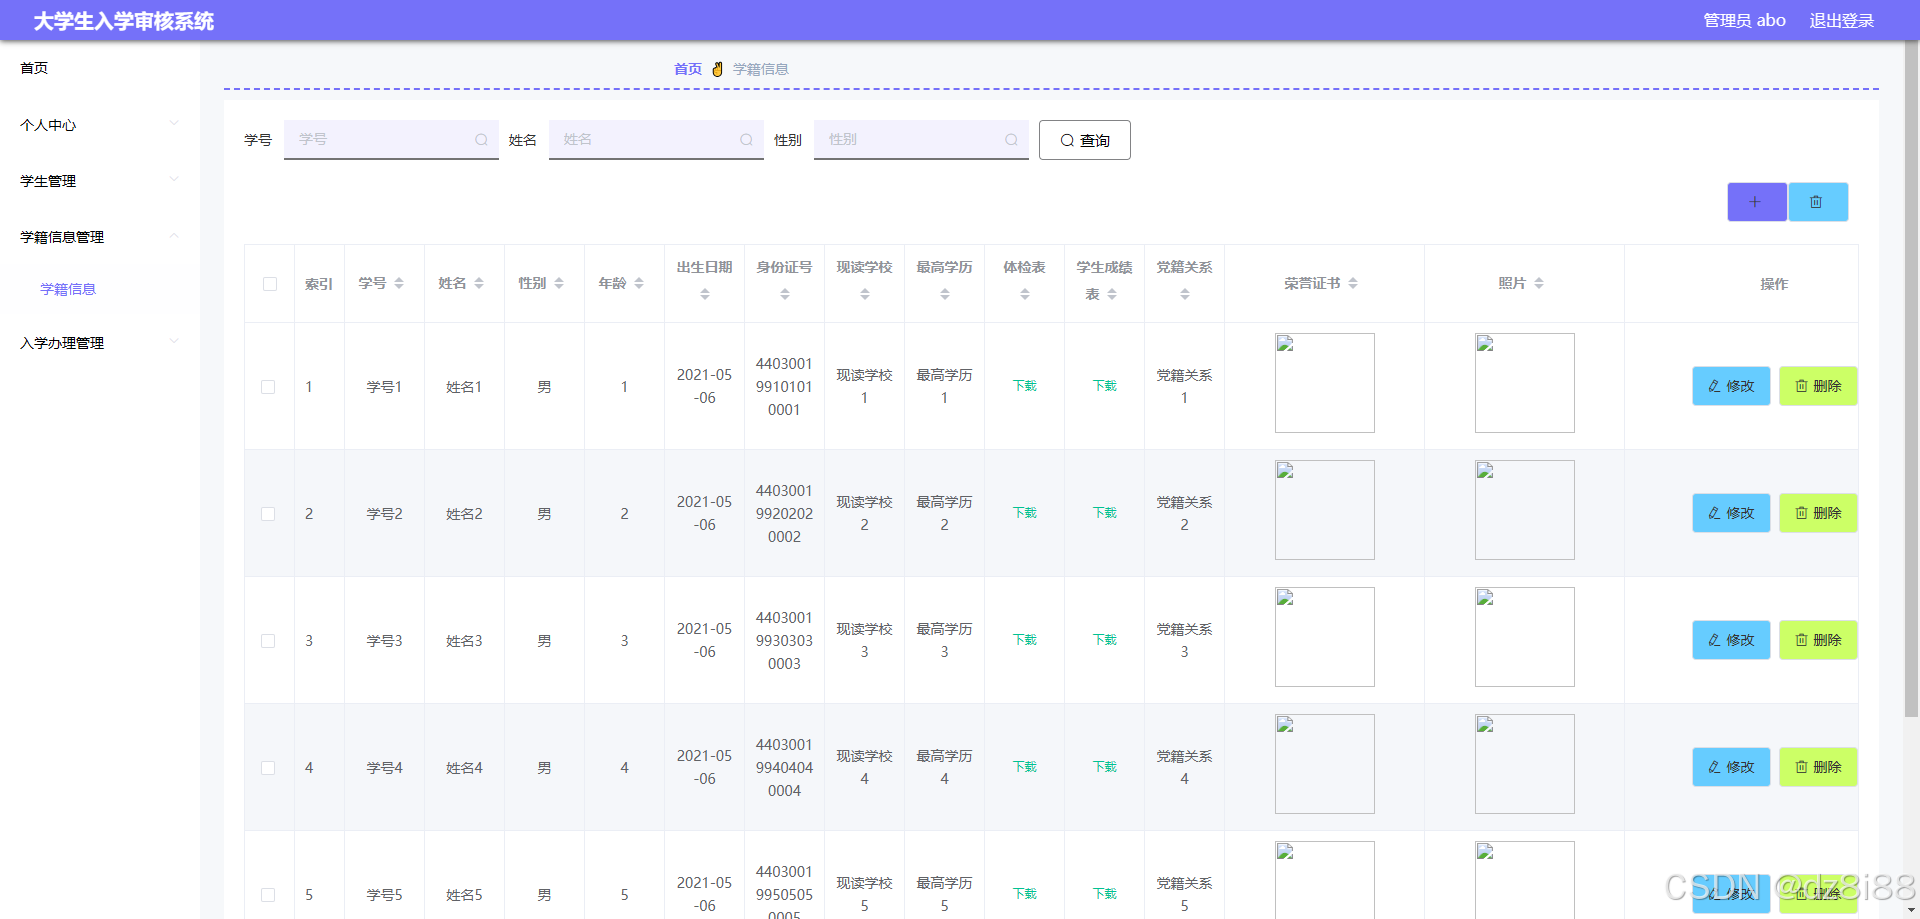
Task: Click the pencil icon on row 1's 修改 button
Action: [x=1714, y=386]
